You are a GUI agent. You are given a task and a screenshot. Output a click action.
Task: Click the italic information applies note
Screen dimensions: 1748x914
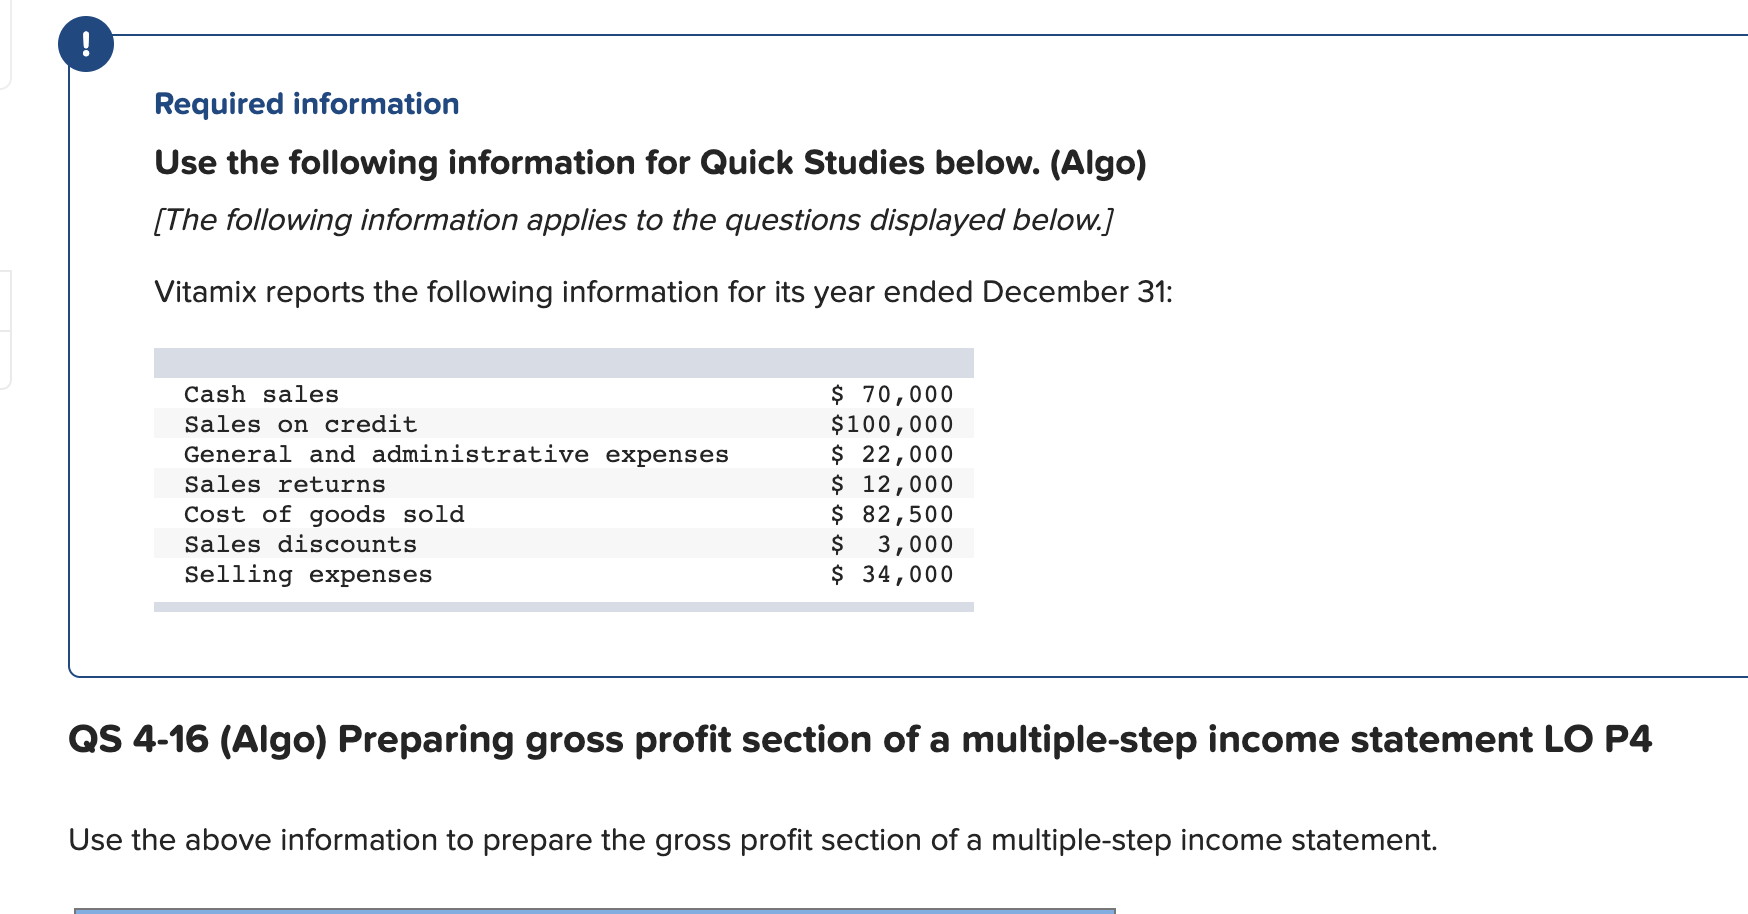(634, 220)
